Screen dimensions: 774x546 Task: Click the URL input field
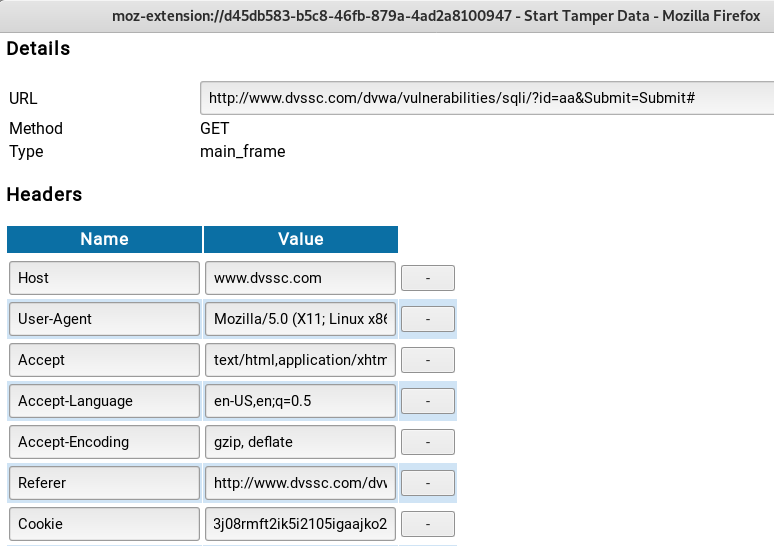tap(487, 98)
